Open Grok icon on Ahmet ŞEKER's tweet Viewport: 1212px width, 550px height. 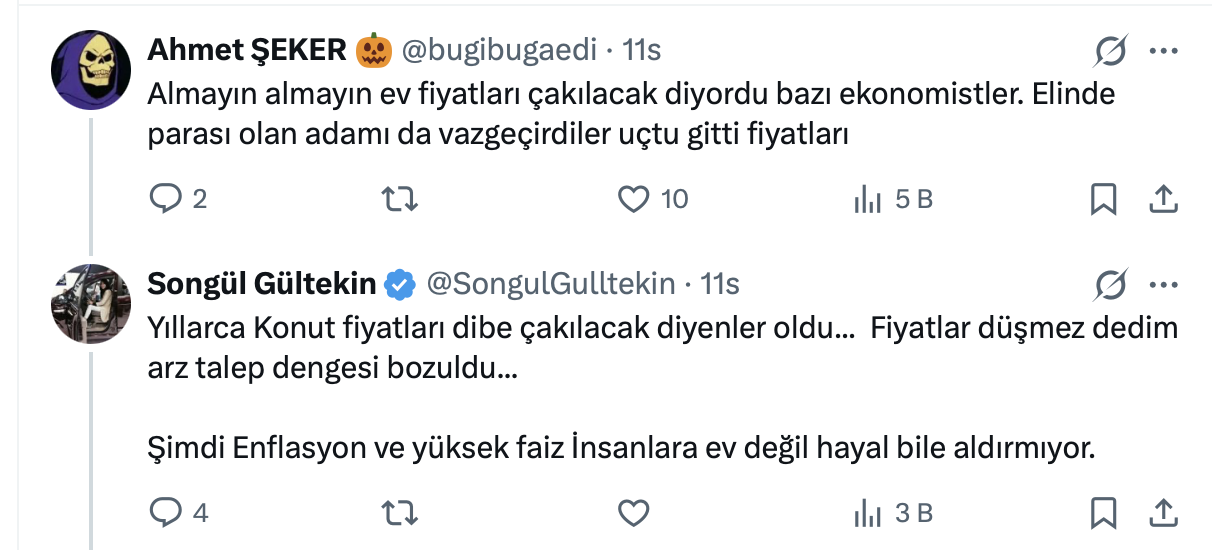point(1111,50)
